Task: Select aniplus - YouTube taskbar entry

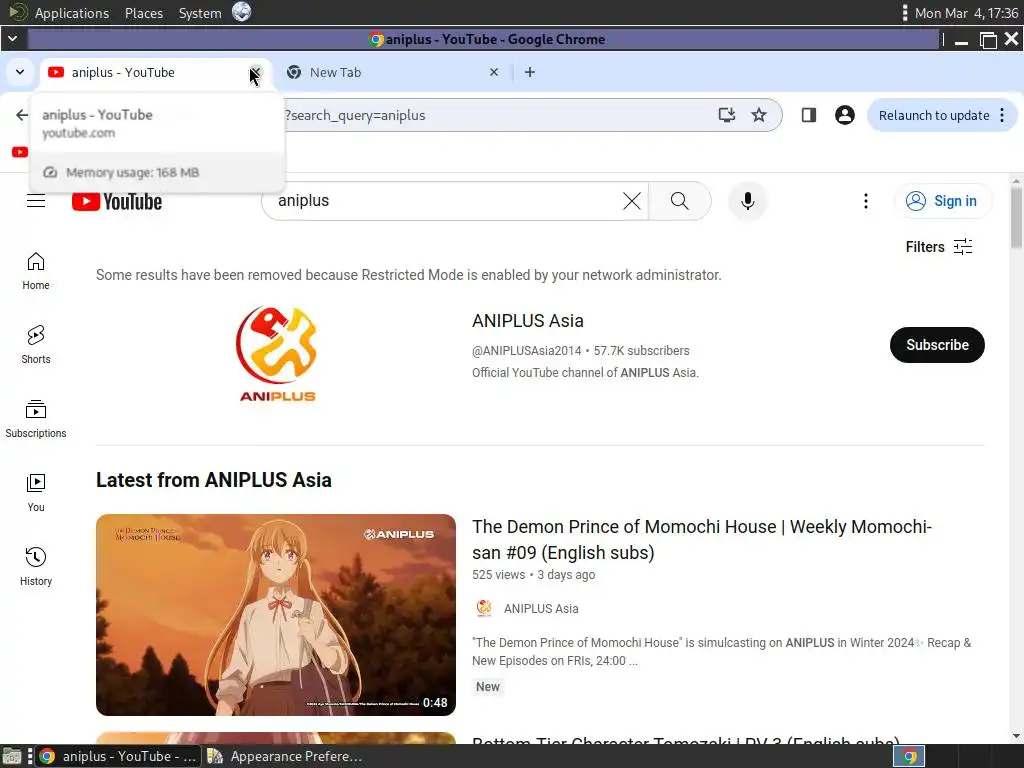Action: tap(118, 756)
